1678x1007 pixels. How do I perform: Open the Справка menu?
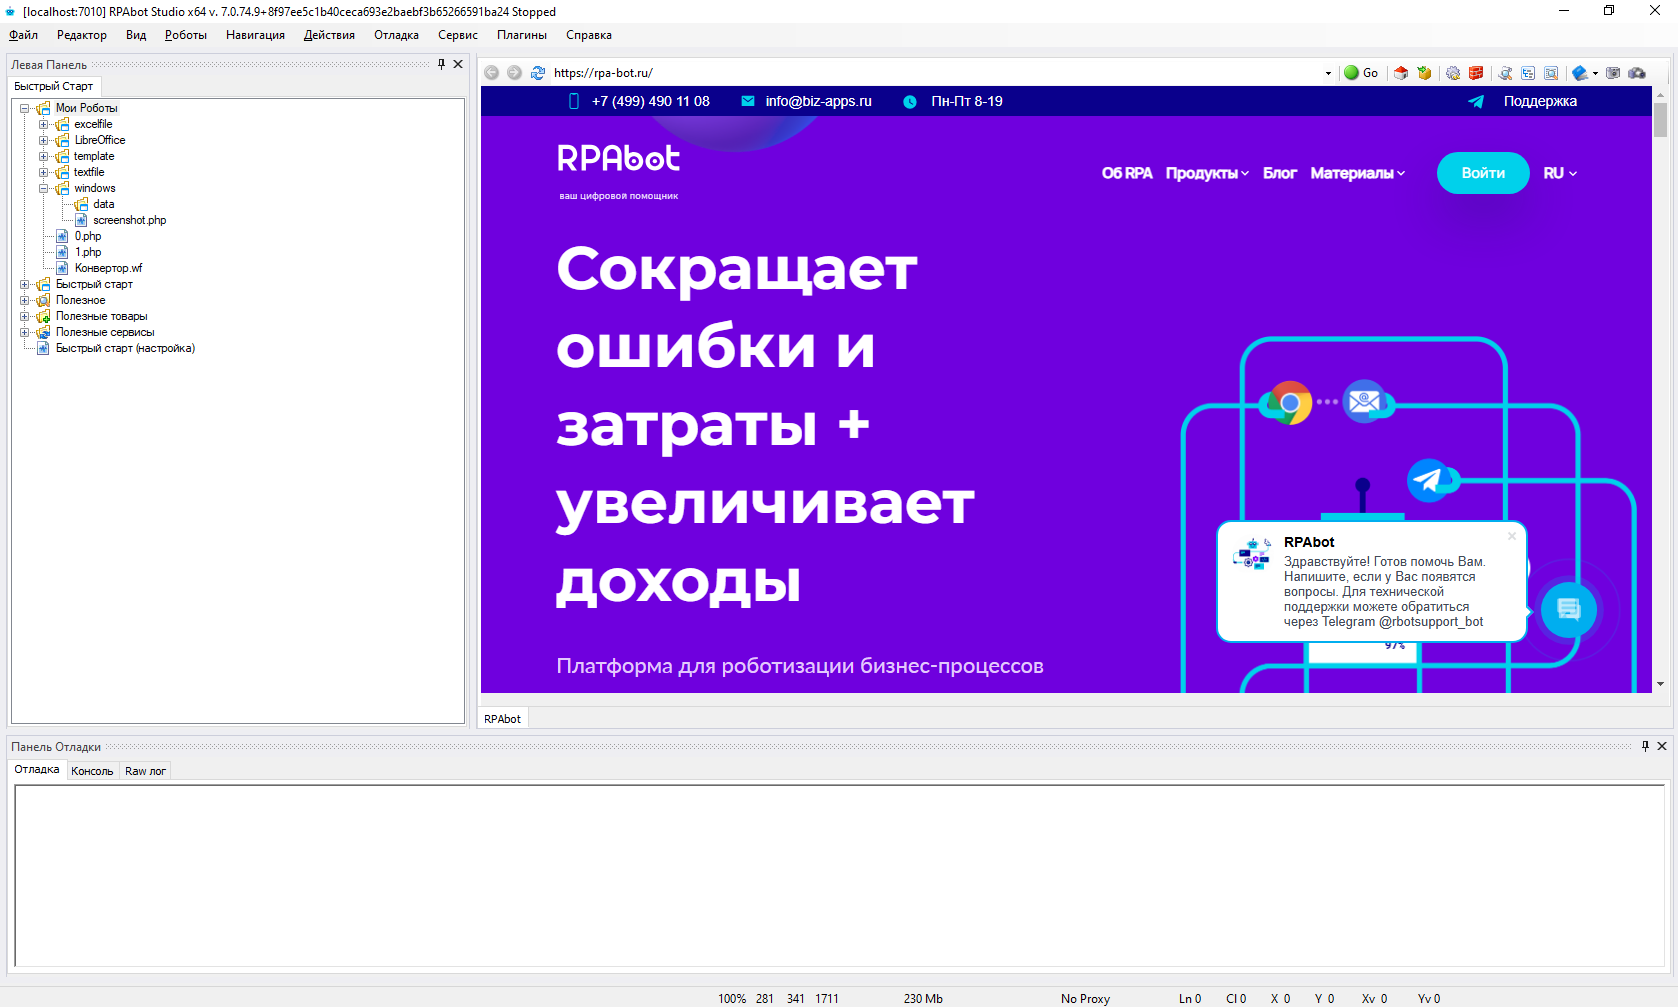[589, 35]
